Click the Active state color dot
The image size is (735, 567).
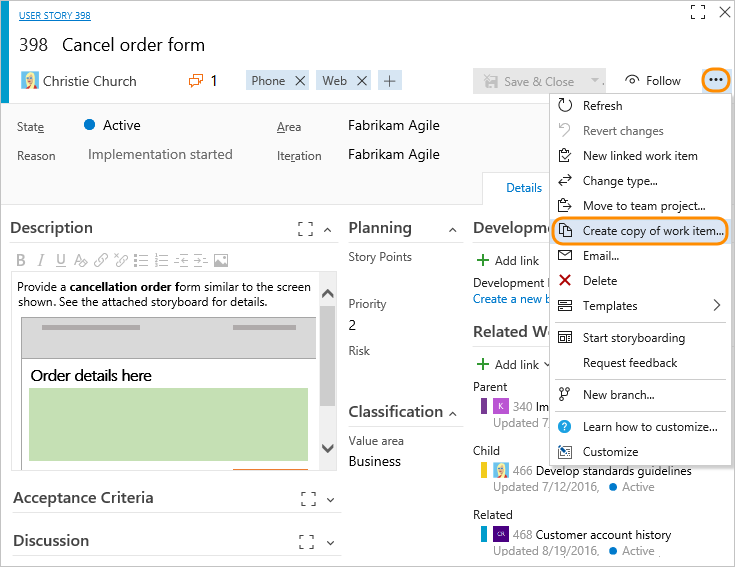pos(90,125)
